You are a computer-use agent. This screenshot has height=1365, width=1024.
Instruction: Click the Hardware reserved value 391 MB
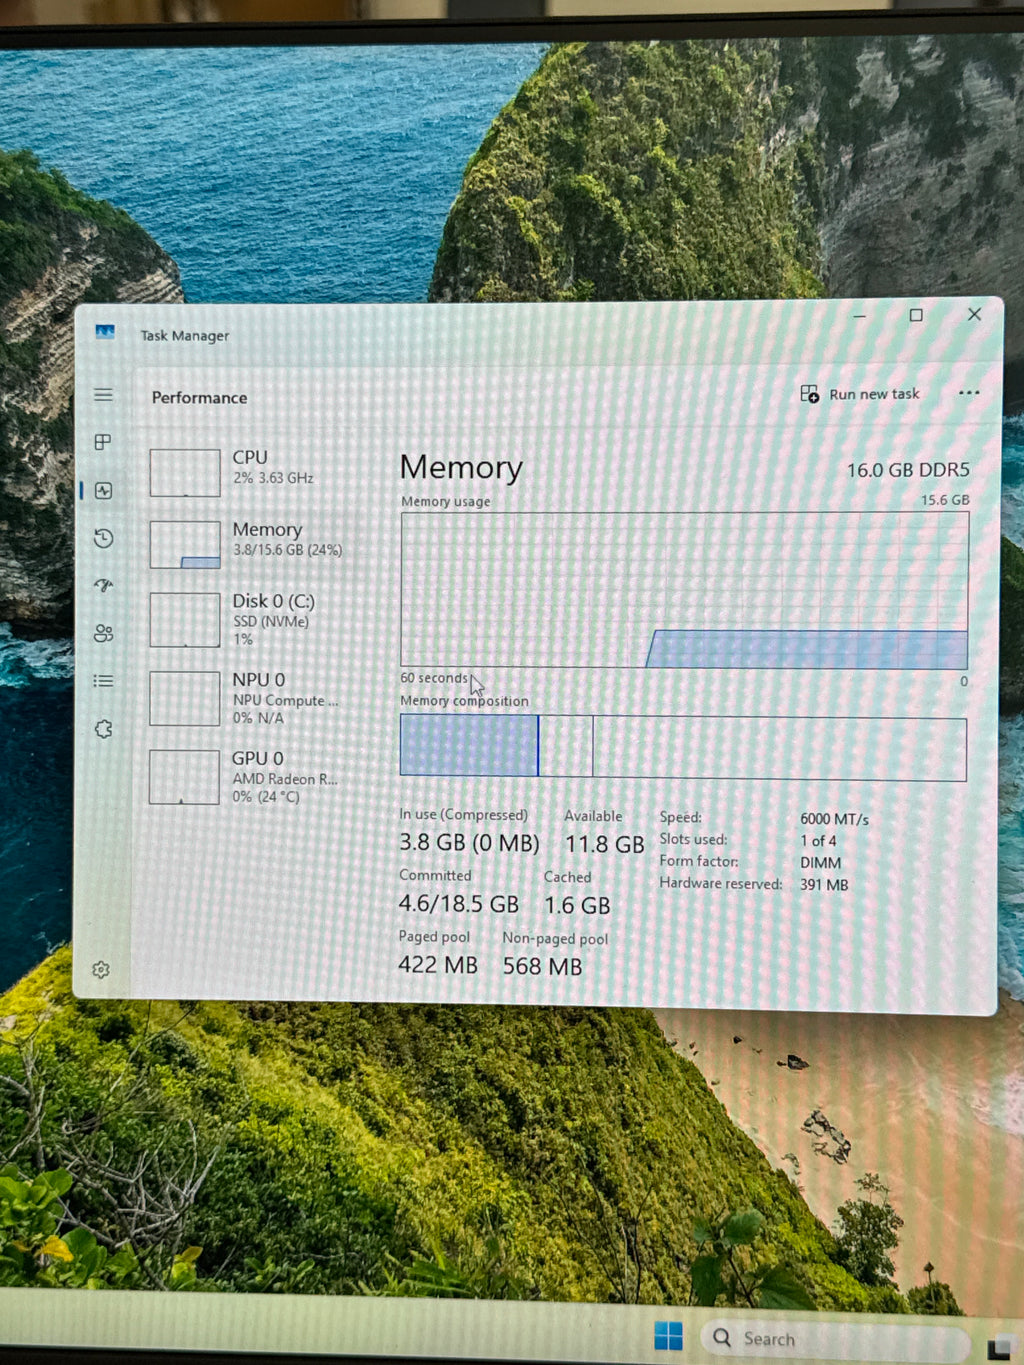point(824,885)
